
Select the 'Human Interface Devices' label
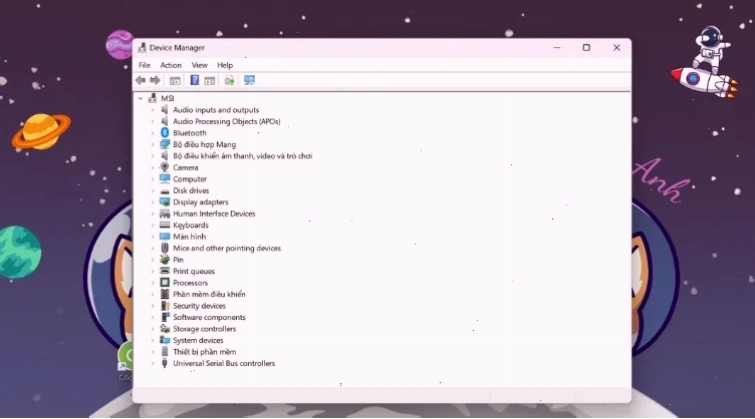point(214,214)
